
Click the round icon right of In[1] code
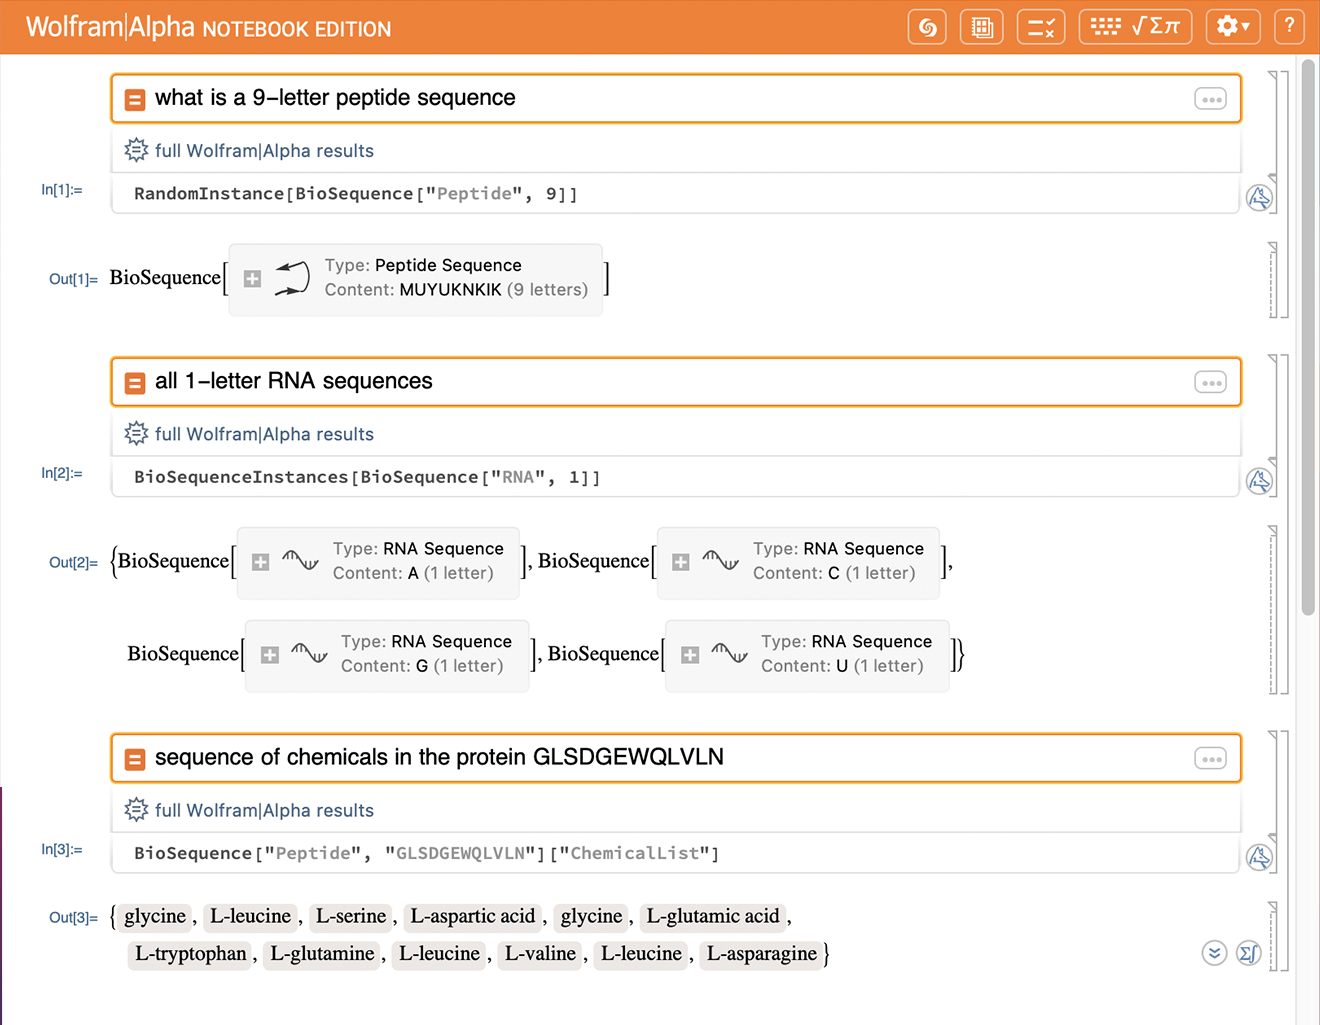pyautogui.click(x=1259, y=197)
